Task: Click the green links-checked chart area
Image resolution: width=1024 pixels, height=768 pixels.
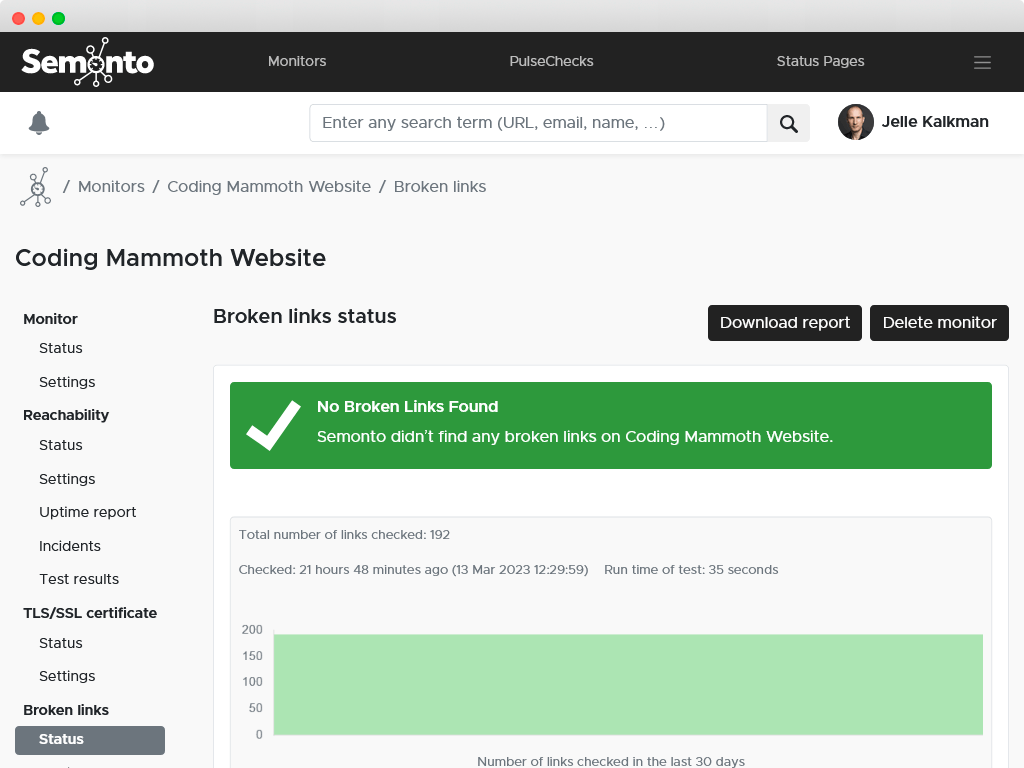Action: [x=628, y=684]
